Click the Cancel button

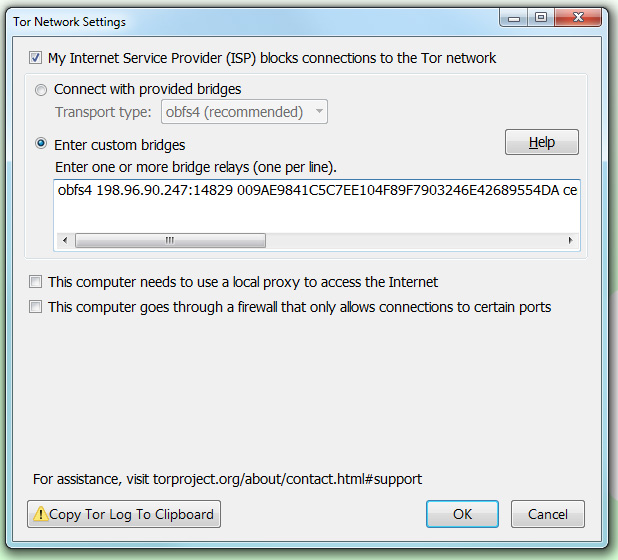pos(547,514)
